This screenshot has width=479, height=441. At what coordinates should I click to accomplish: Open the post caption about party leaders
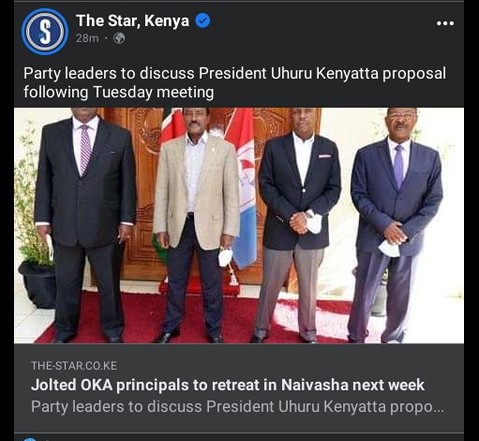[x=234, y=83]
